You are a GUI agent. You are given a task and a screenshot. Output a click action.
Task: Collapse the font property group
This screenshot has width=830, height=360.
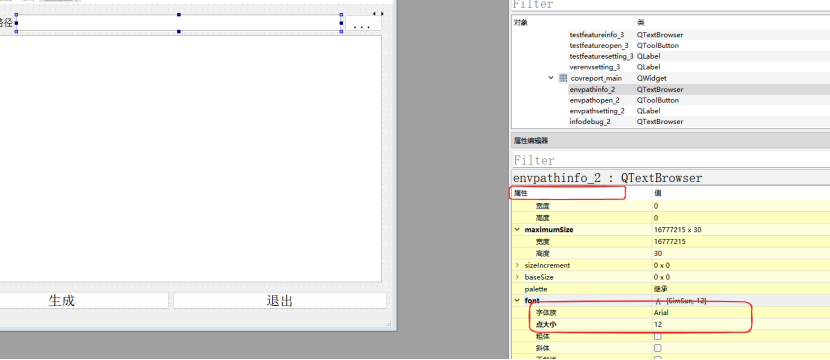point(517,301)
